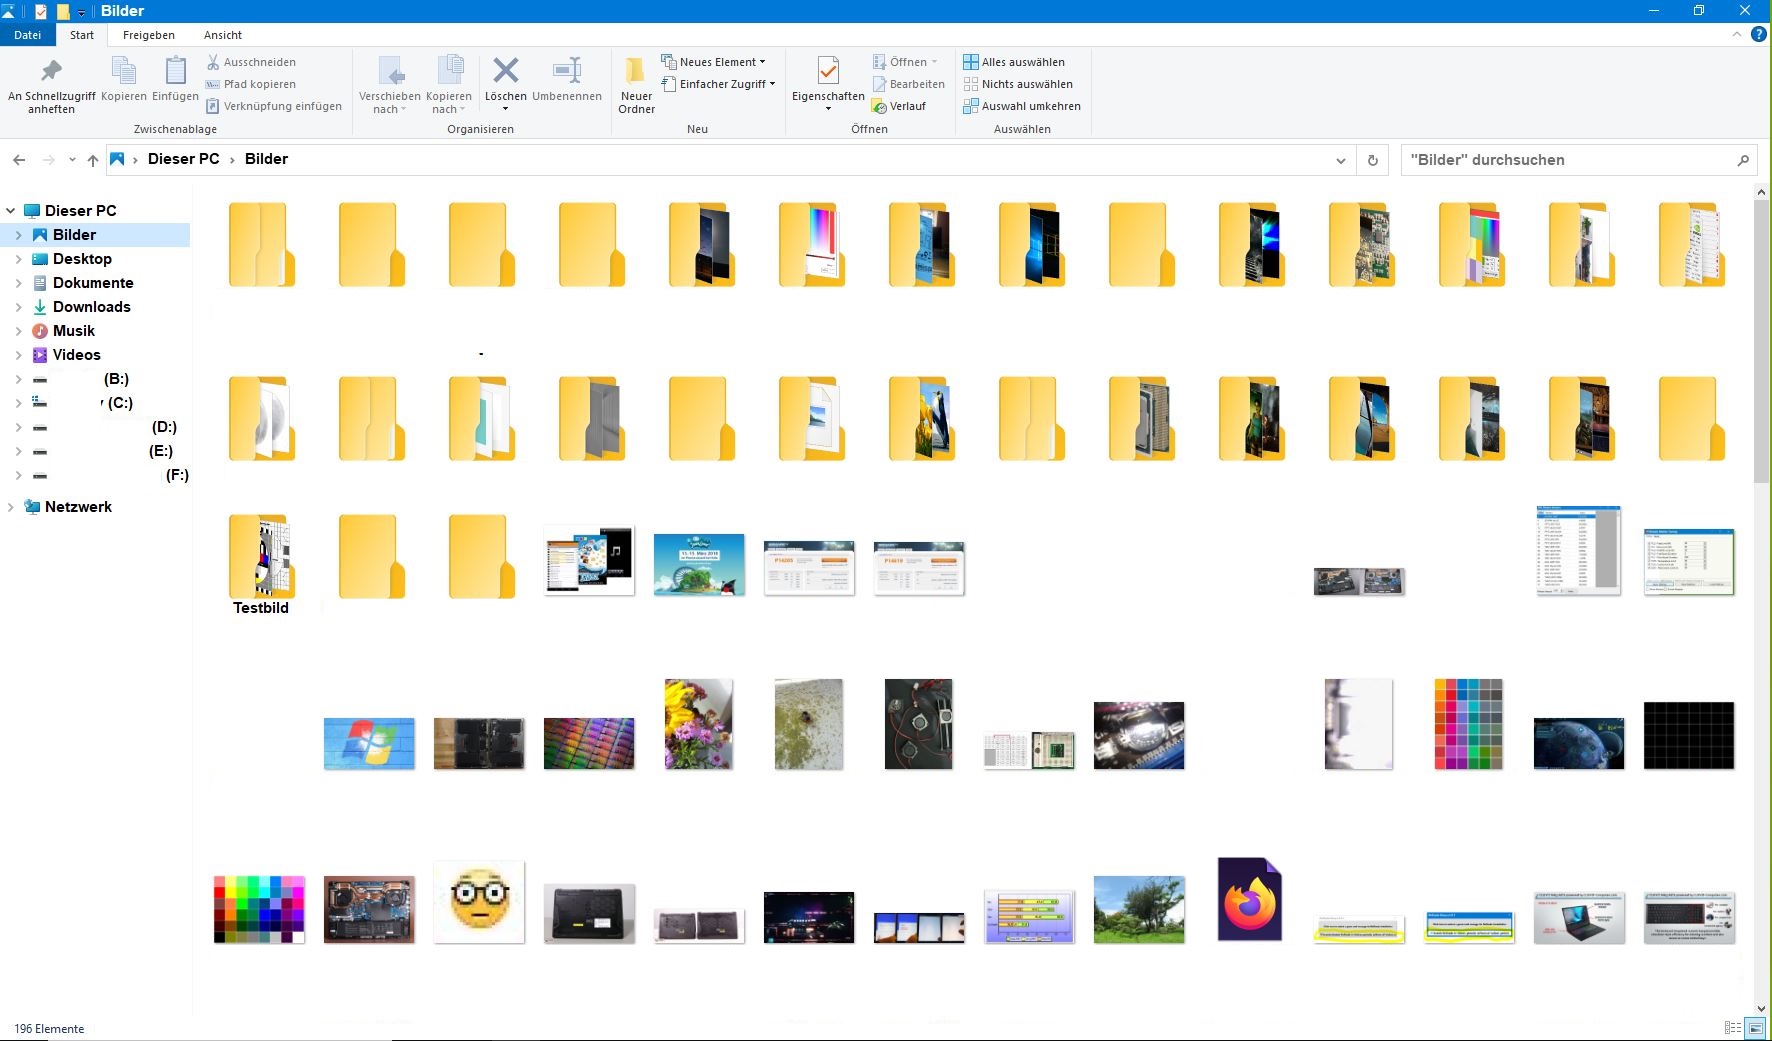Switch to details view in status bar

1733,1028
